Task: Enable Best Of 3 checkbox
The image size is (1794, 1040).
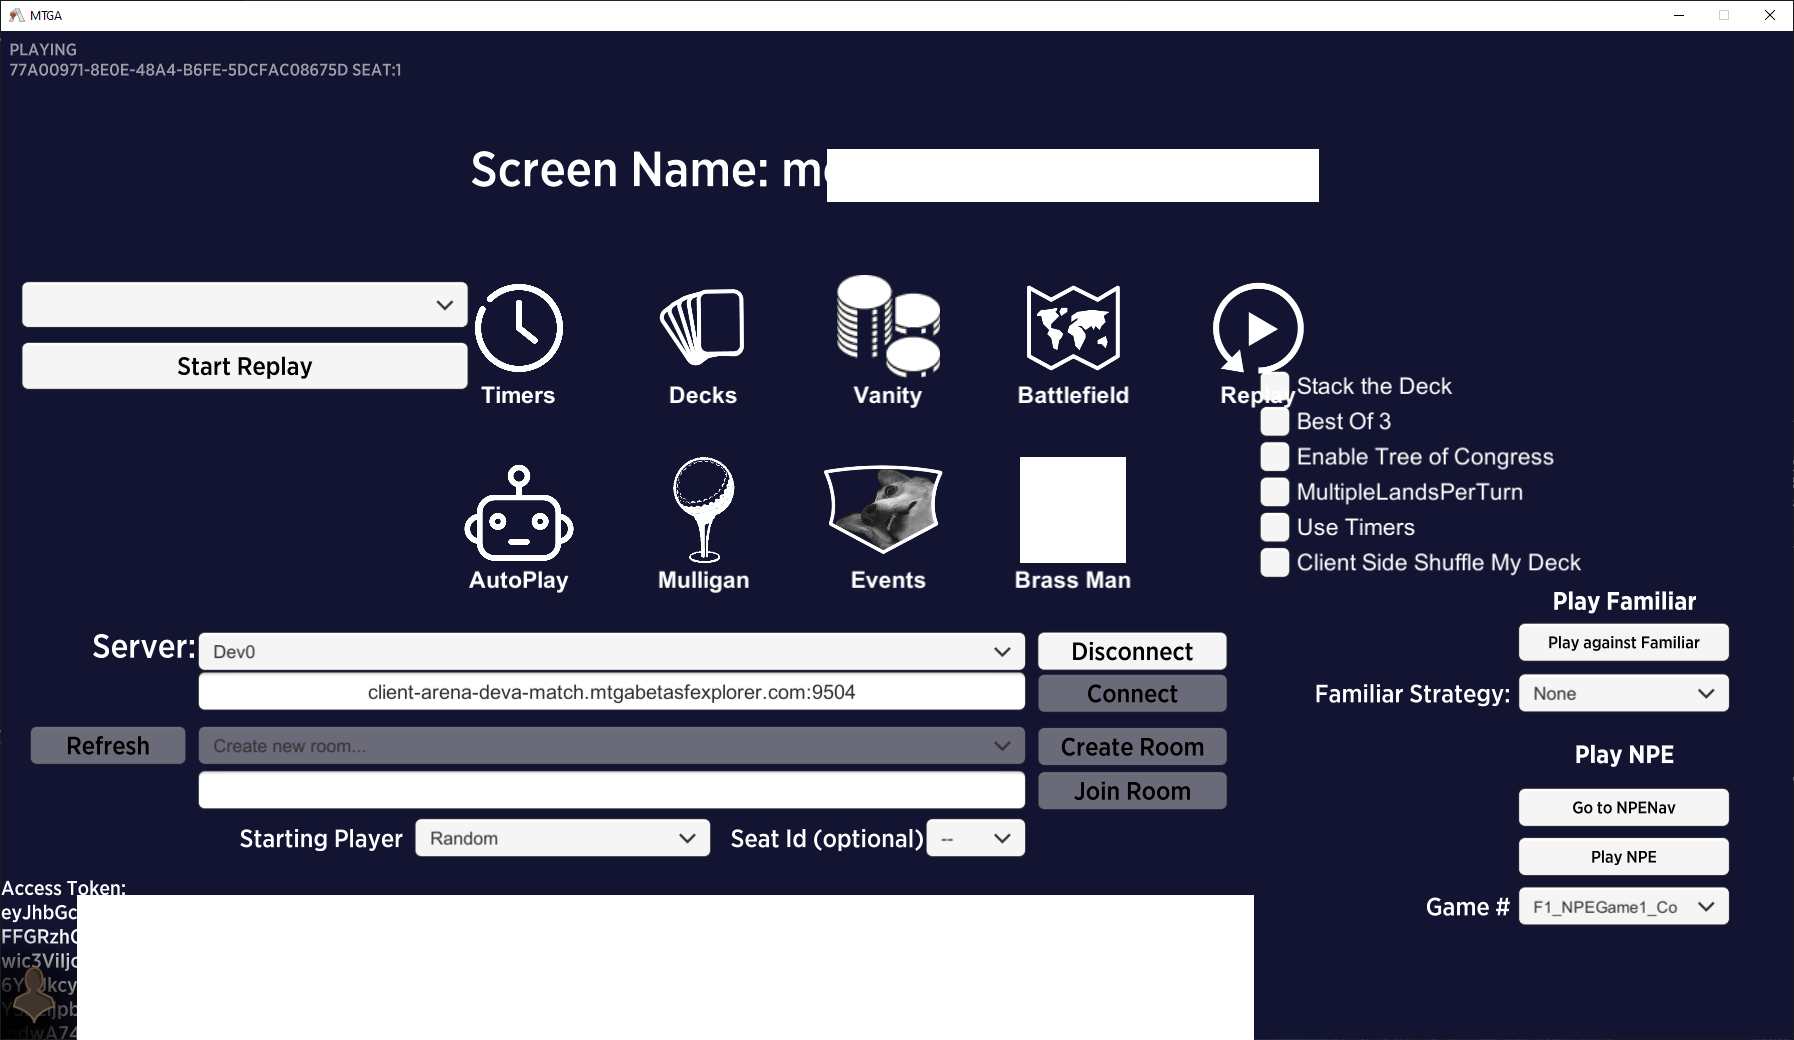Action: pyautogui.click(x=1274, y=421)
